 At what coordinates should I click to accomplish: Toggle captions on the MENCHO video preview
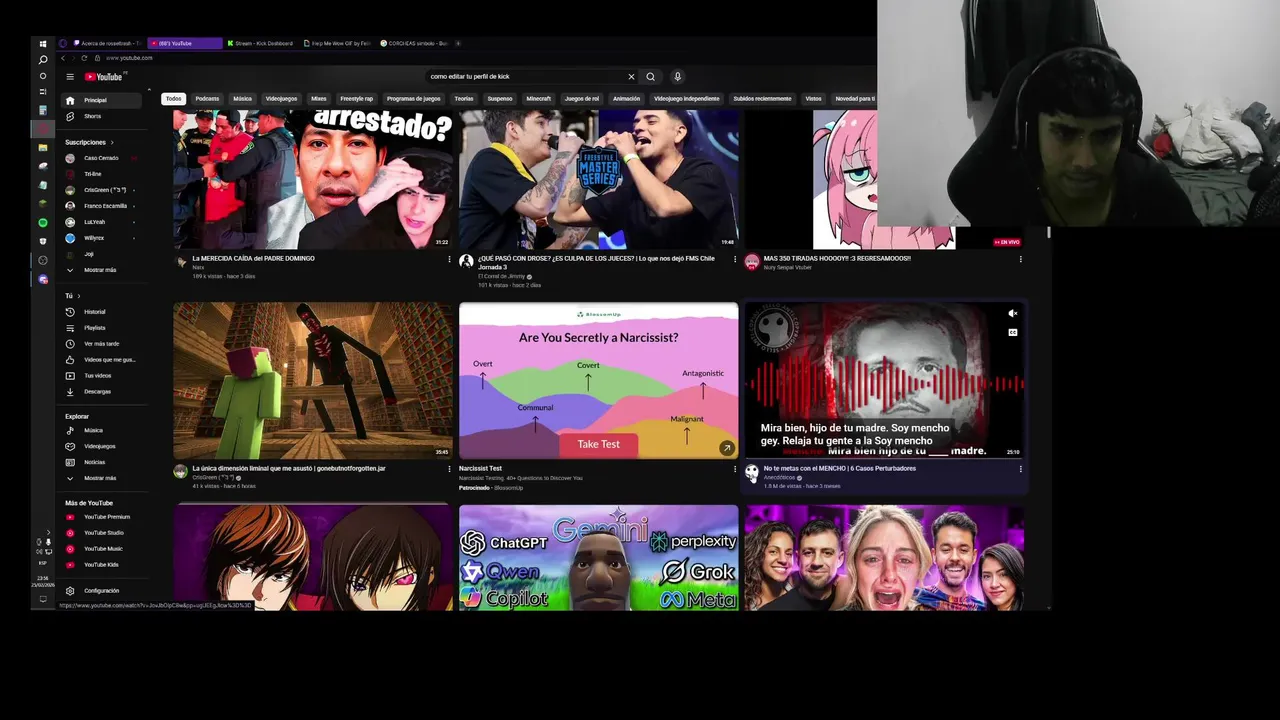coord(1012,332)
